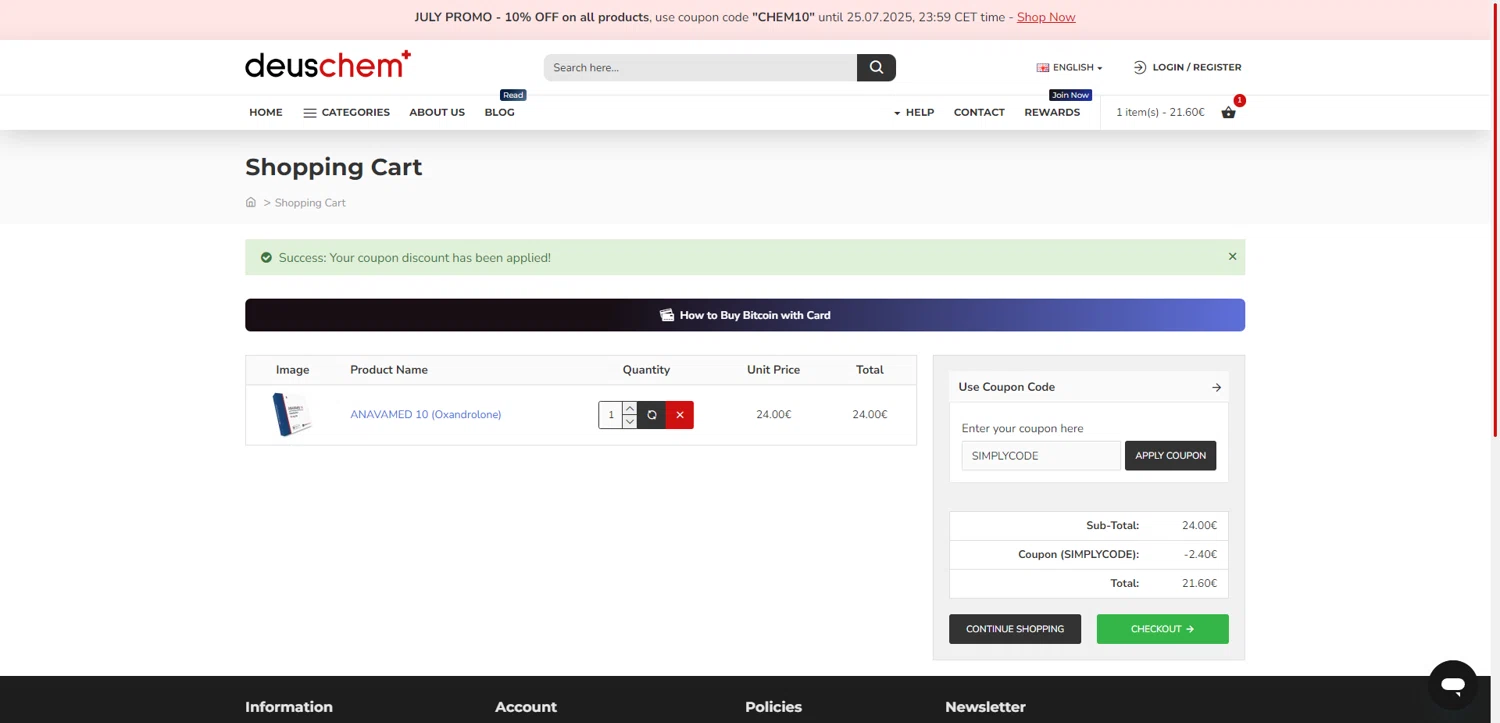
Task: Focus the Search here field
Action: coord(700,67)
